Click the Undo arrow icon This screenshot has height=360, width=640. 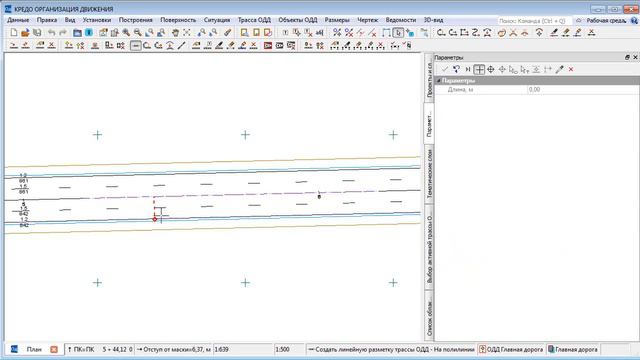pos(51,33)
